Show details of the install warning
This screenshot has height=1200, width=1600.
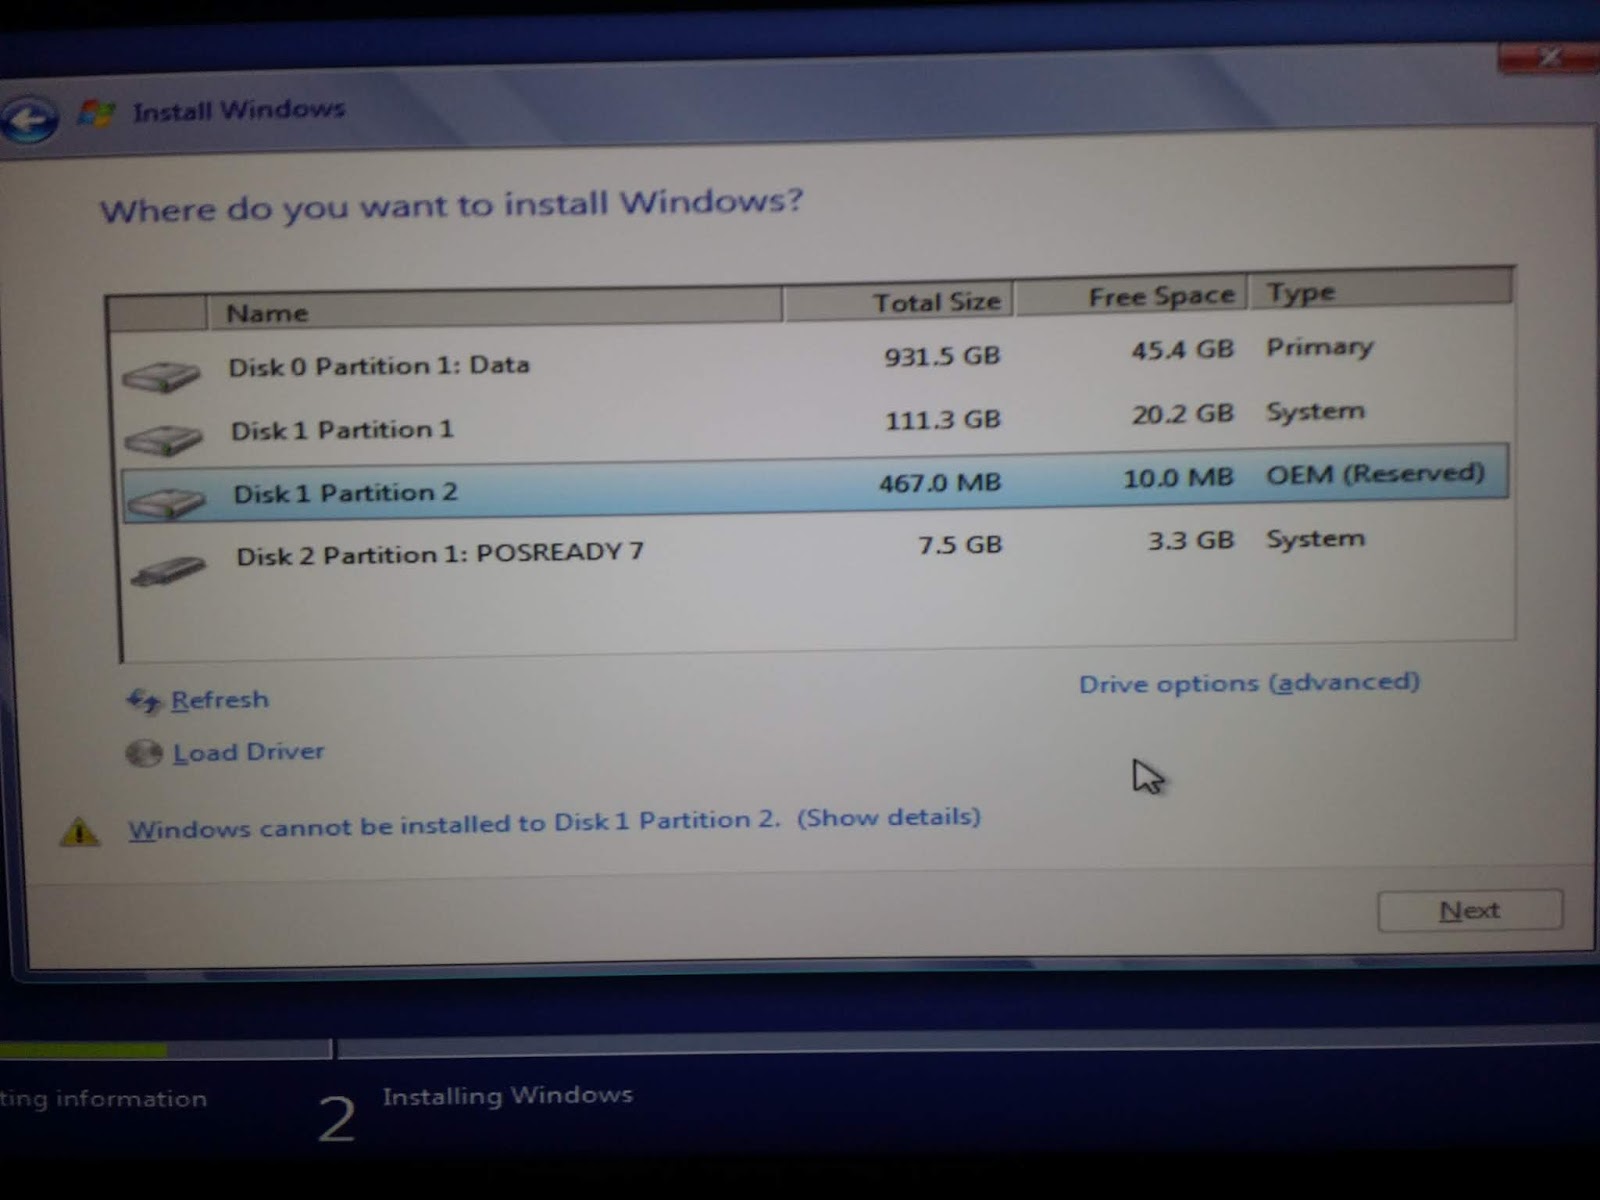click(888, 818)
